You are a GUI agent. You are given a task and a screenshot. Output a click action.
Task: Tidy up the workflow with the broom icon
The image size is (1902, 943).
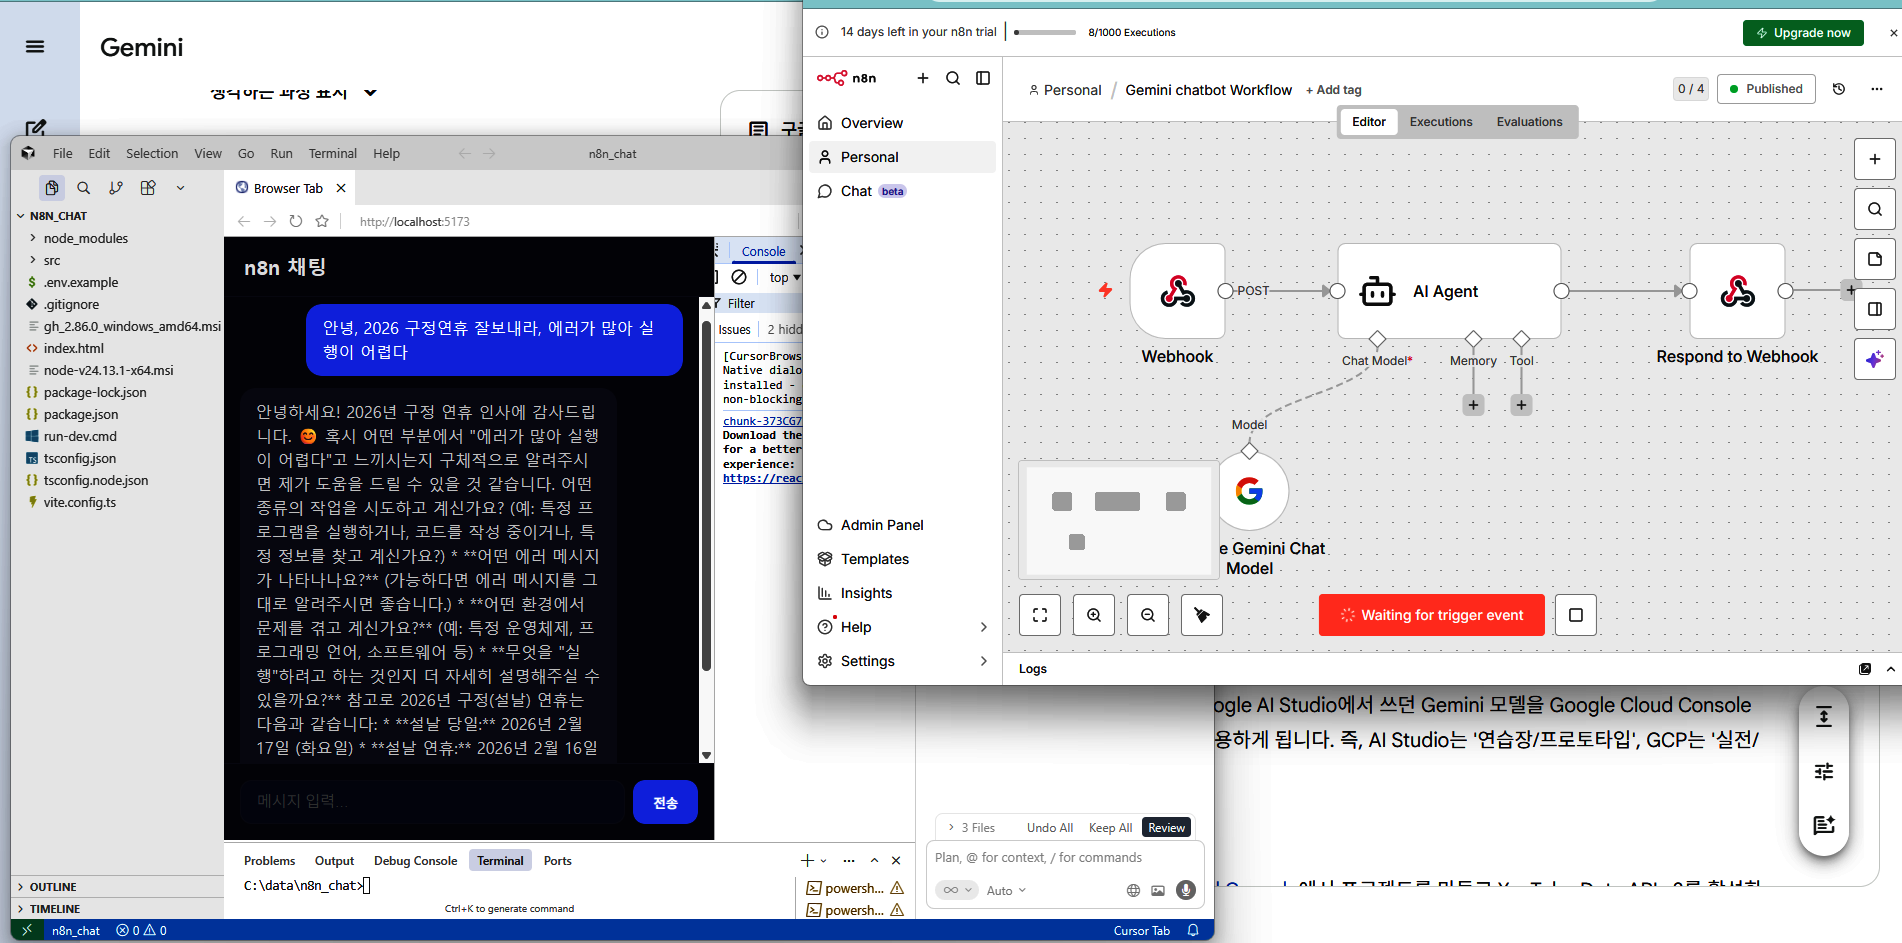point(1201,615)
